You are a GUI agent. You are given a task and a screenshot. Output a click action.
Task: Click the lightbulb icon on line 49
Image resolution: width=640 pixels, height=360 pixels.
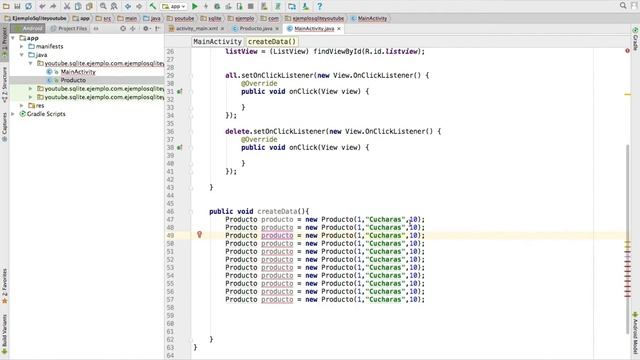point(199,235)
